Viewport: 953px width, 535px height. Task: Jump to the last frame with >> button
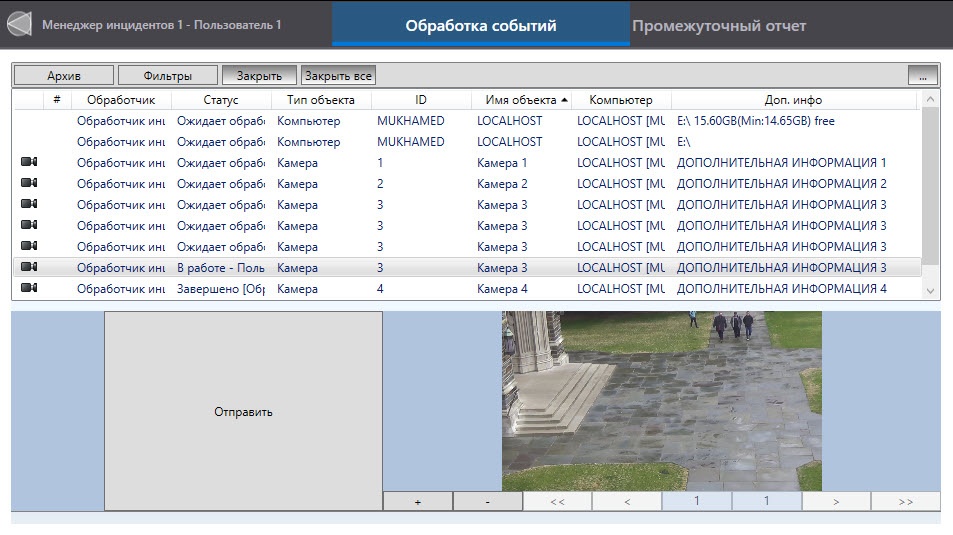tap(905, 501)
